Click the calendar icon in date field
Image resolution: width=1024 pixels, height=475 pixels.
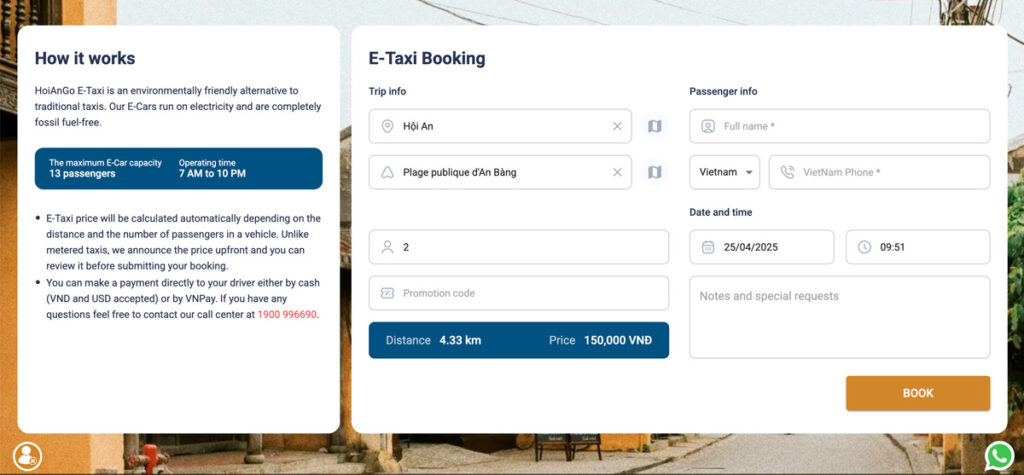[x=708, y=247]
